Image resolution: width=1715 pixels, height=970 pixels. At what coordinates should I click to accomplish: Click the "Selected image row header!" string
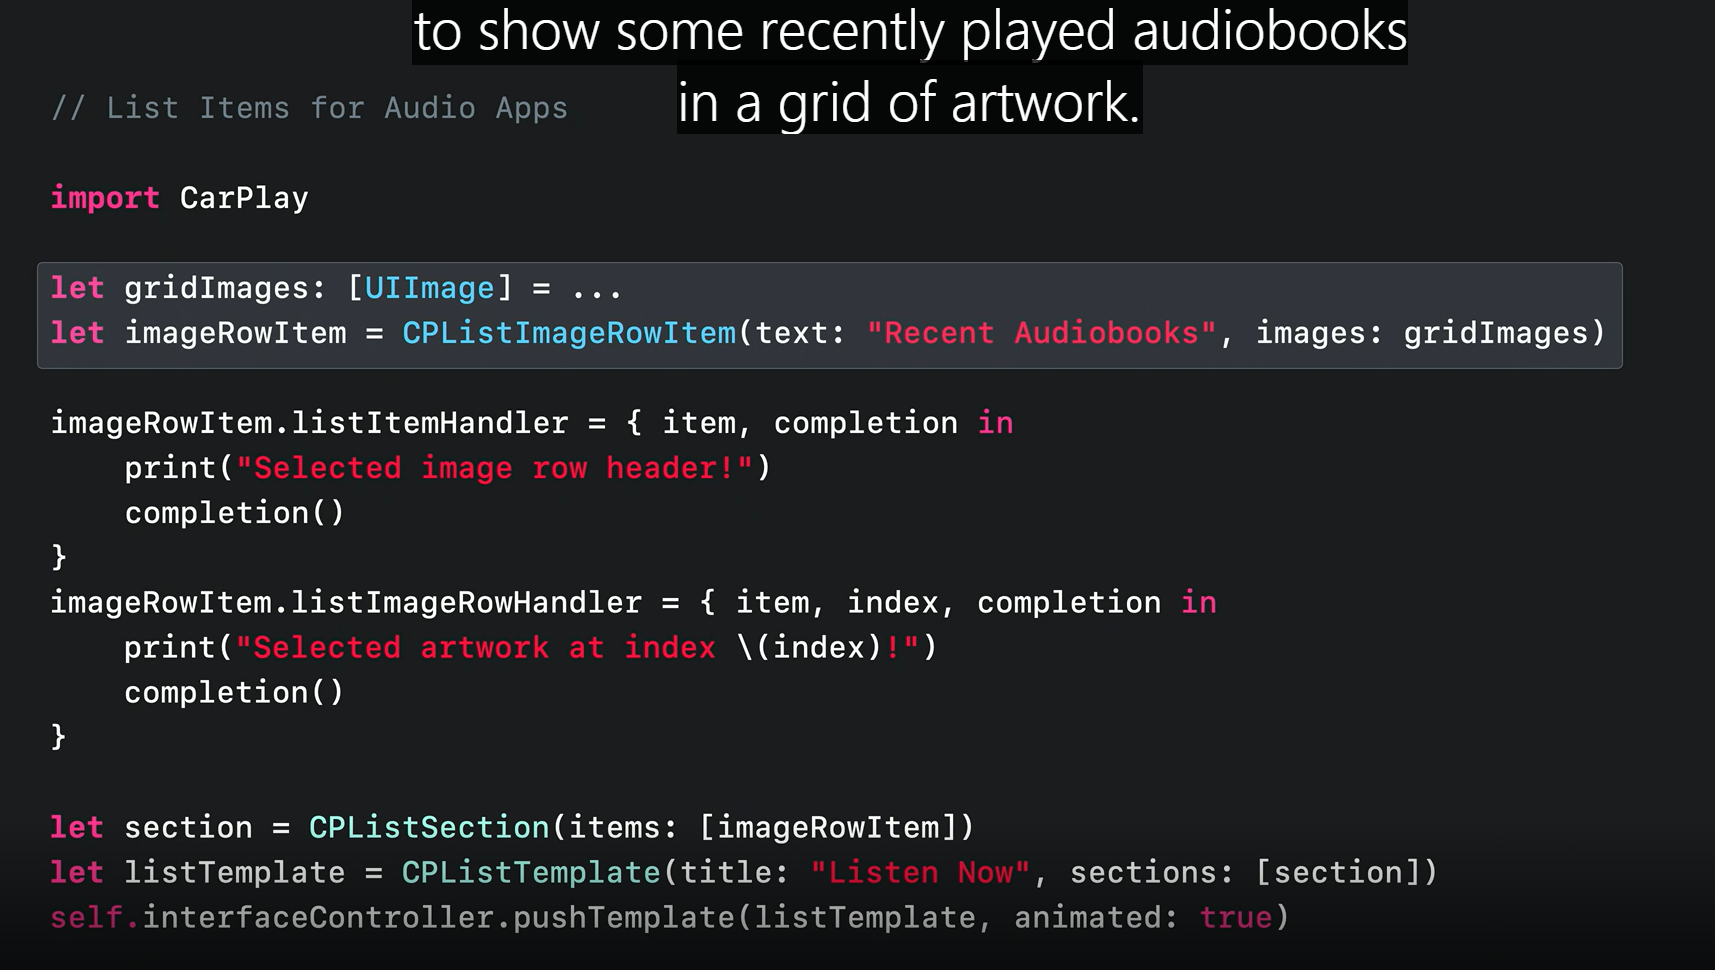coord(495,468)
